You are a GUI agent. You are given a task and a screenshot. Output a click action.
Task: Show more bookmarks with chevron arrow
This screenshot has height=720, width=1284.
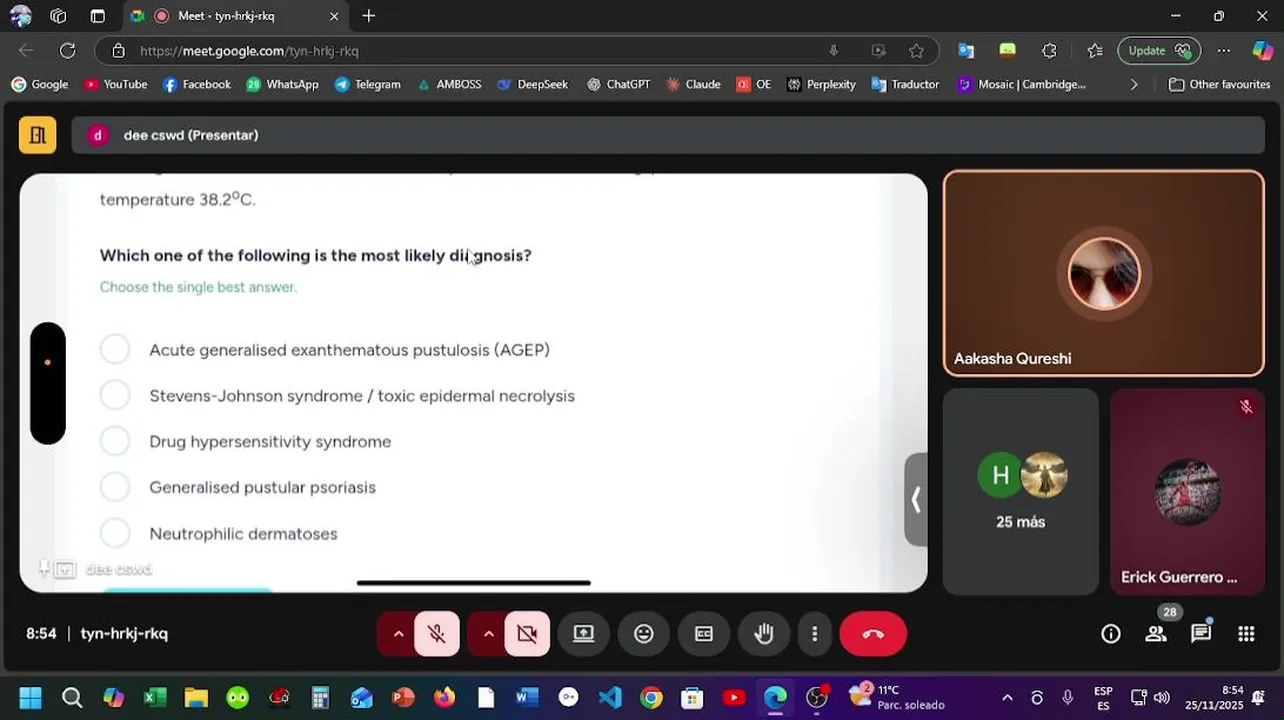[1134, 84]
